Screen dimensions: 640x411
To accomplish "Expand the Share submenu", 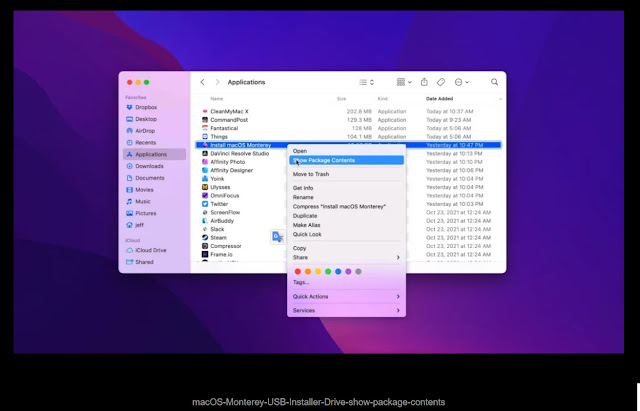I will pos(346,258).
